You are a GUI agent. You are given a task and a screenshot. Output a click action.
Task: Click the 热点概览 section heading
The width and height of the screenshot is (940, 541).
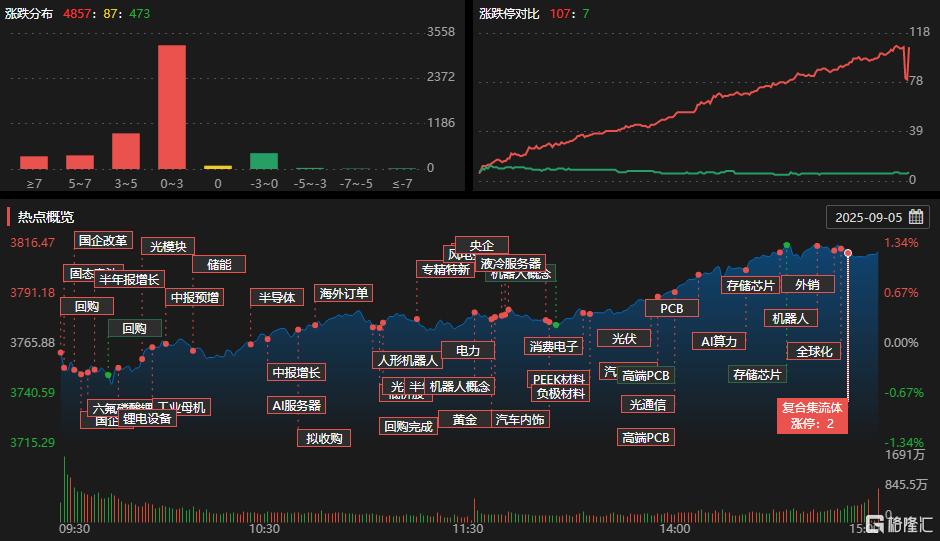[46, 217]
